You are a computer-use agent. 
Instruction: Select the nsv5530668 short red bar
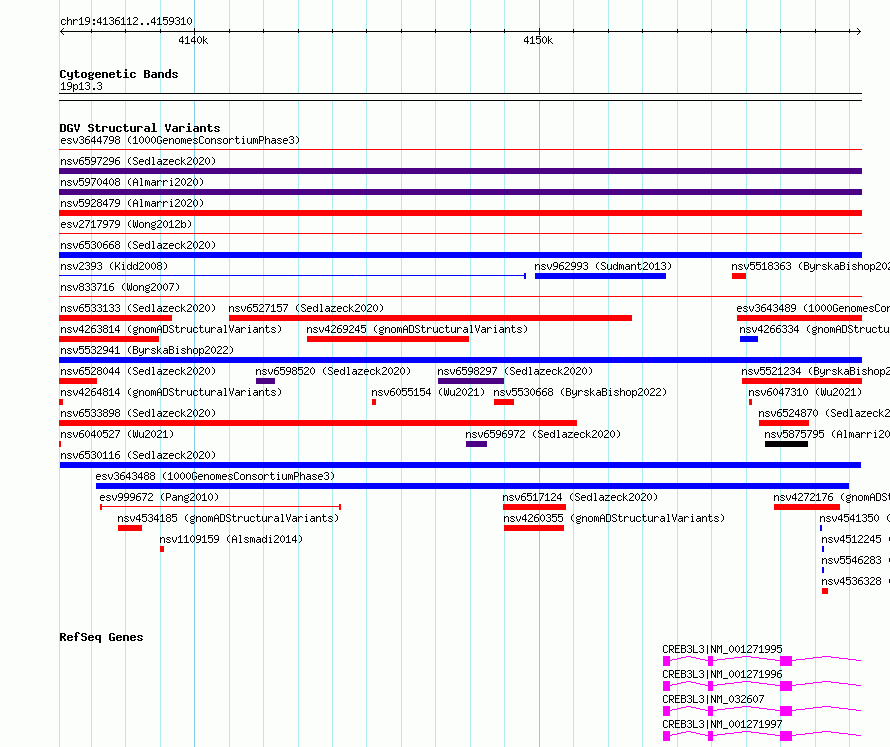504,402
